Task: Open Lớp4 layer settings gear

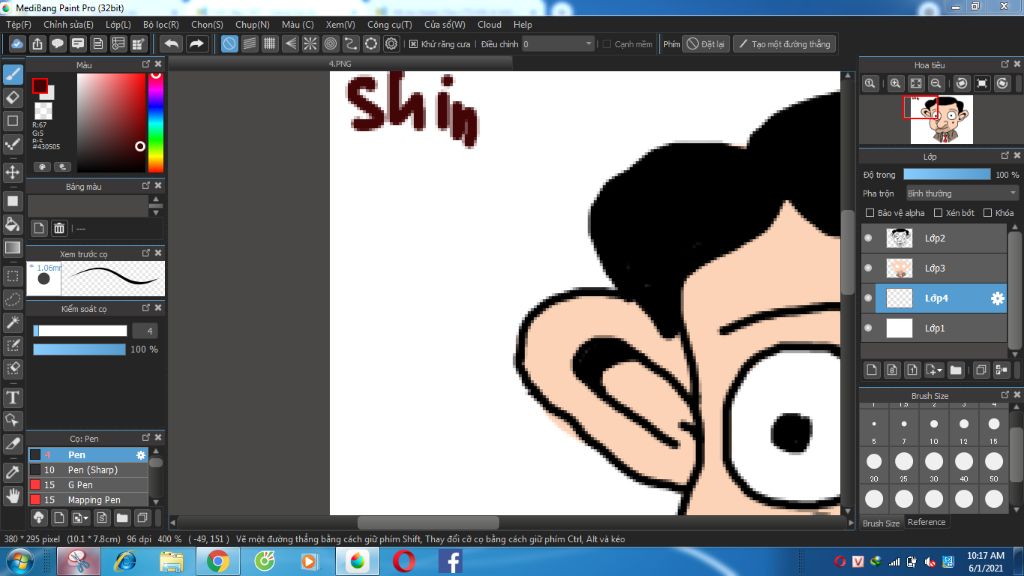Action: (x=997, y=298)
